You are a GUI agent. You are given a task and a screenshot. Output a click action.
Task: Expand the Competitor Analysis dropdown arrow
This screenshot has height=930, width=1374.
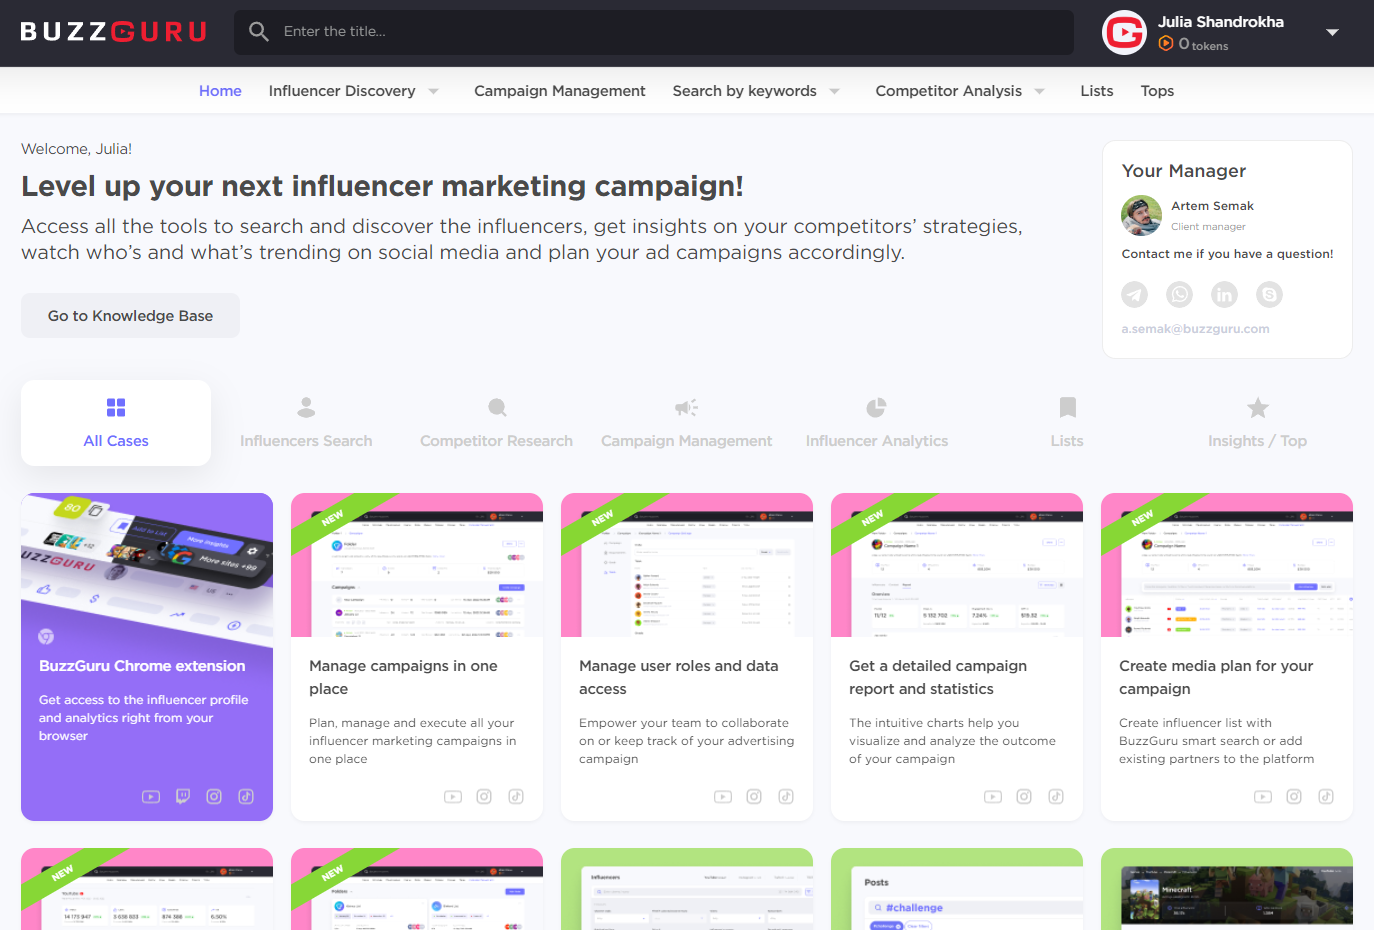click(1040, 91)
